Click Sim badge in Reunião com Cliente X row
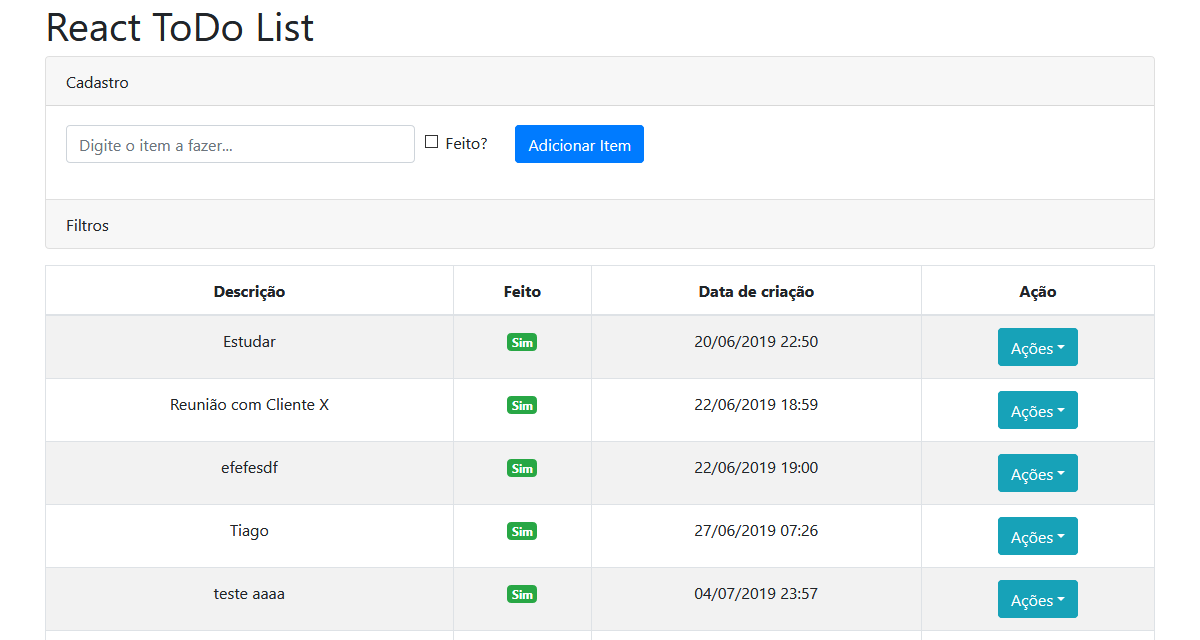 [522, 406]
